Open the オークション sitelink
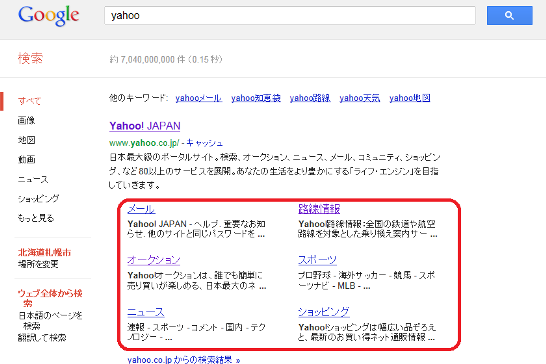This screenshot has height=364, width=546. pos(154,260)
